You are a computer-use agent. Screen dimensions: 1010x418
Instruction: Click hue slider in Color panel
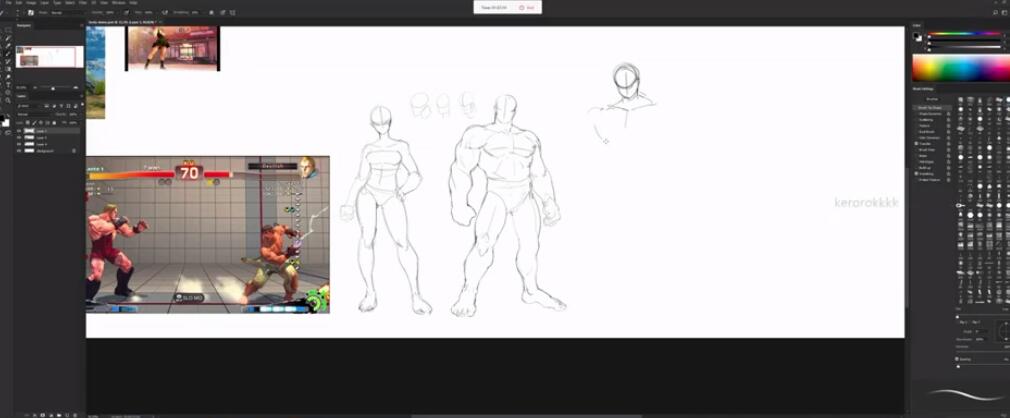(x=965, y=34)
